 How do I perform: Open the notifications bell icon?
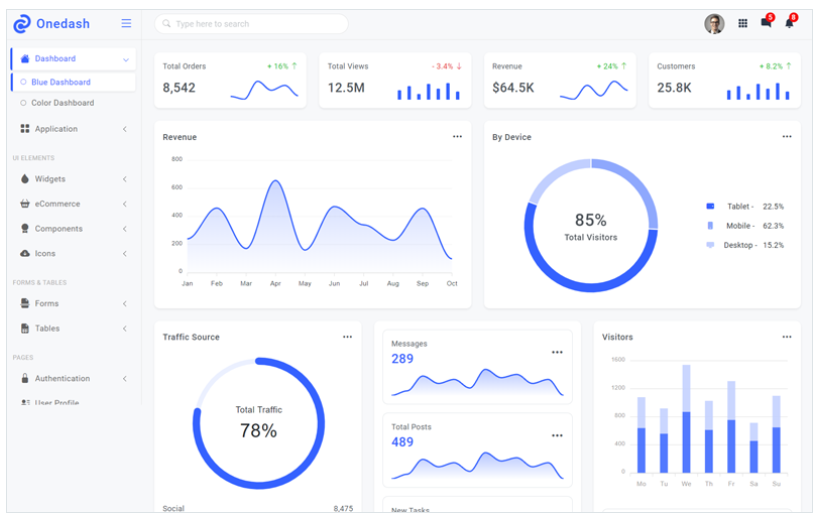(x=789, y=23)
